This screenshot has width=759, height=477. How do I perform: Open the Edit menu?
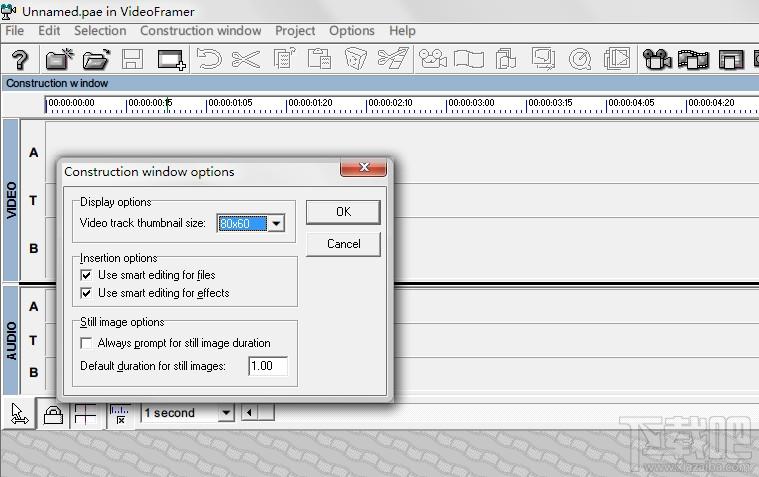click(x=49, y=31)
